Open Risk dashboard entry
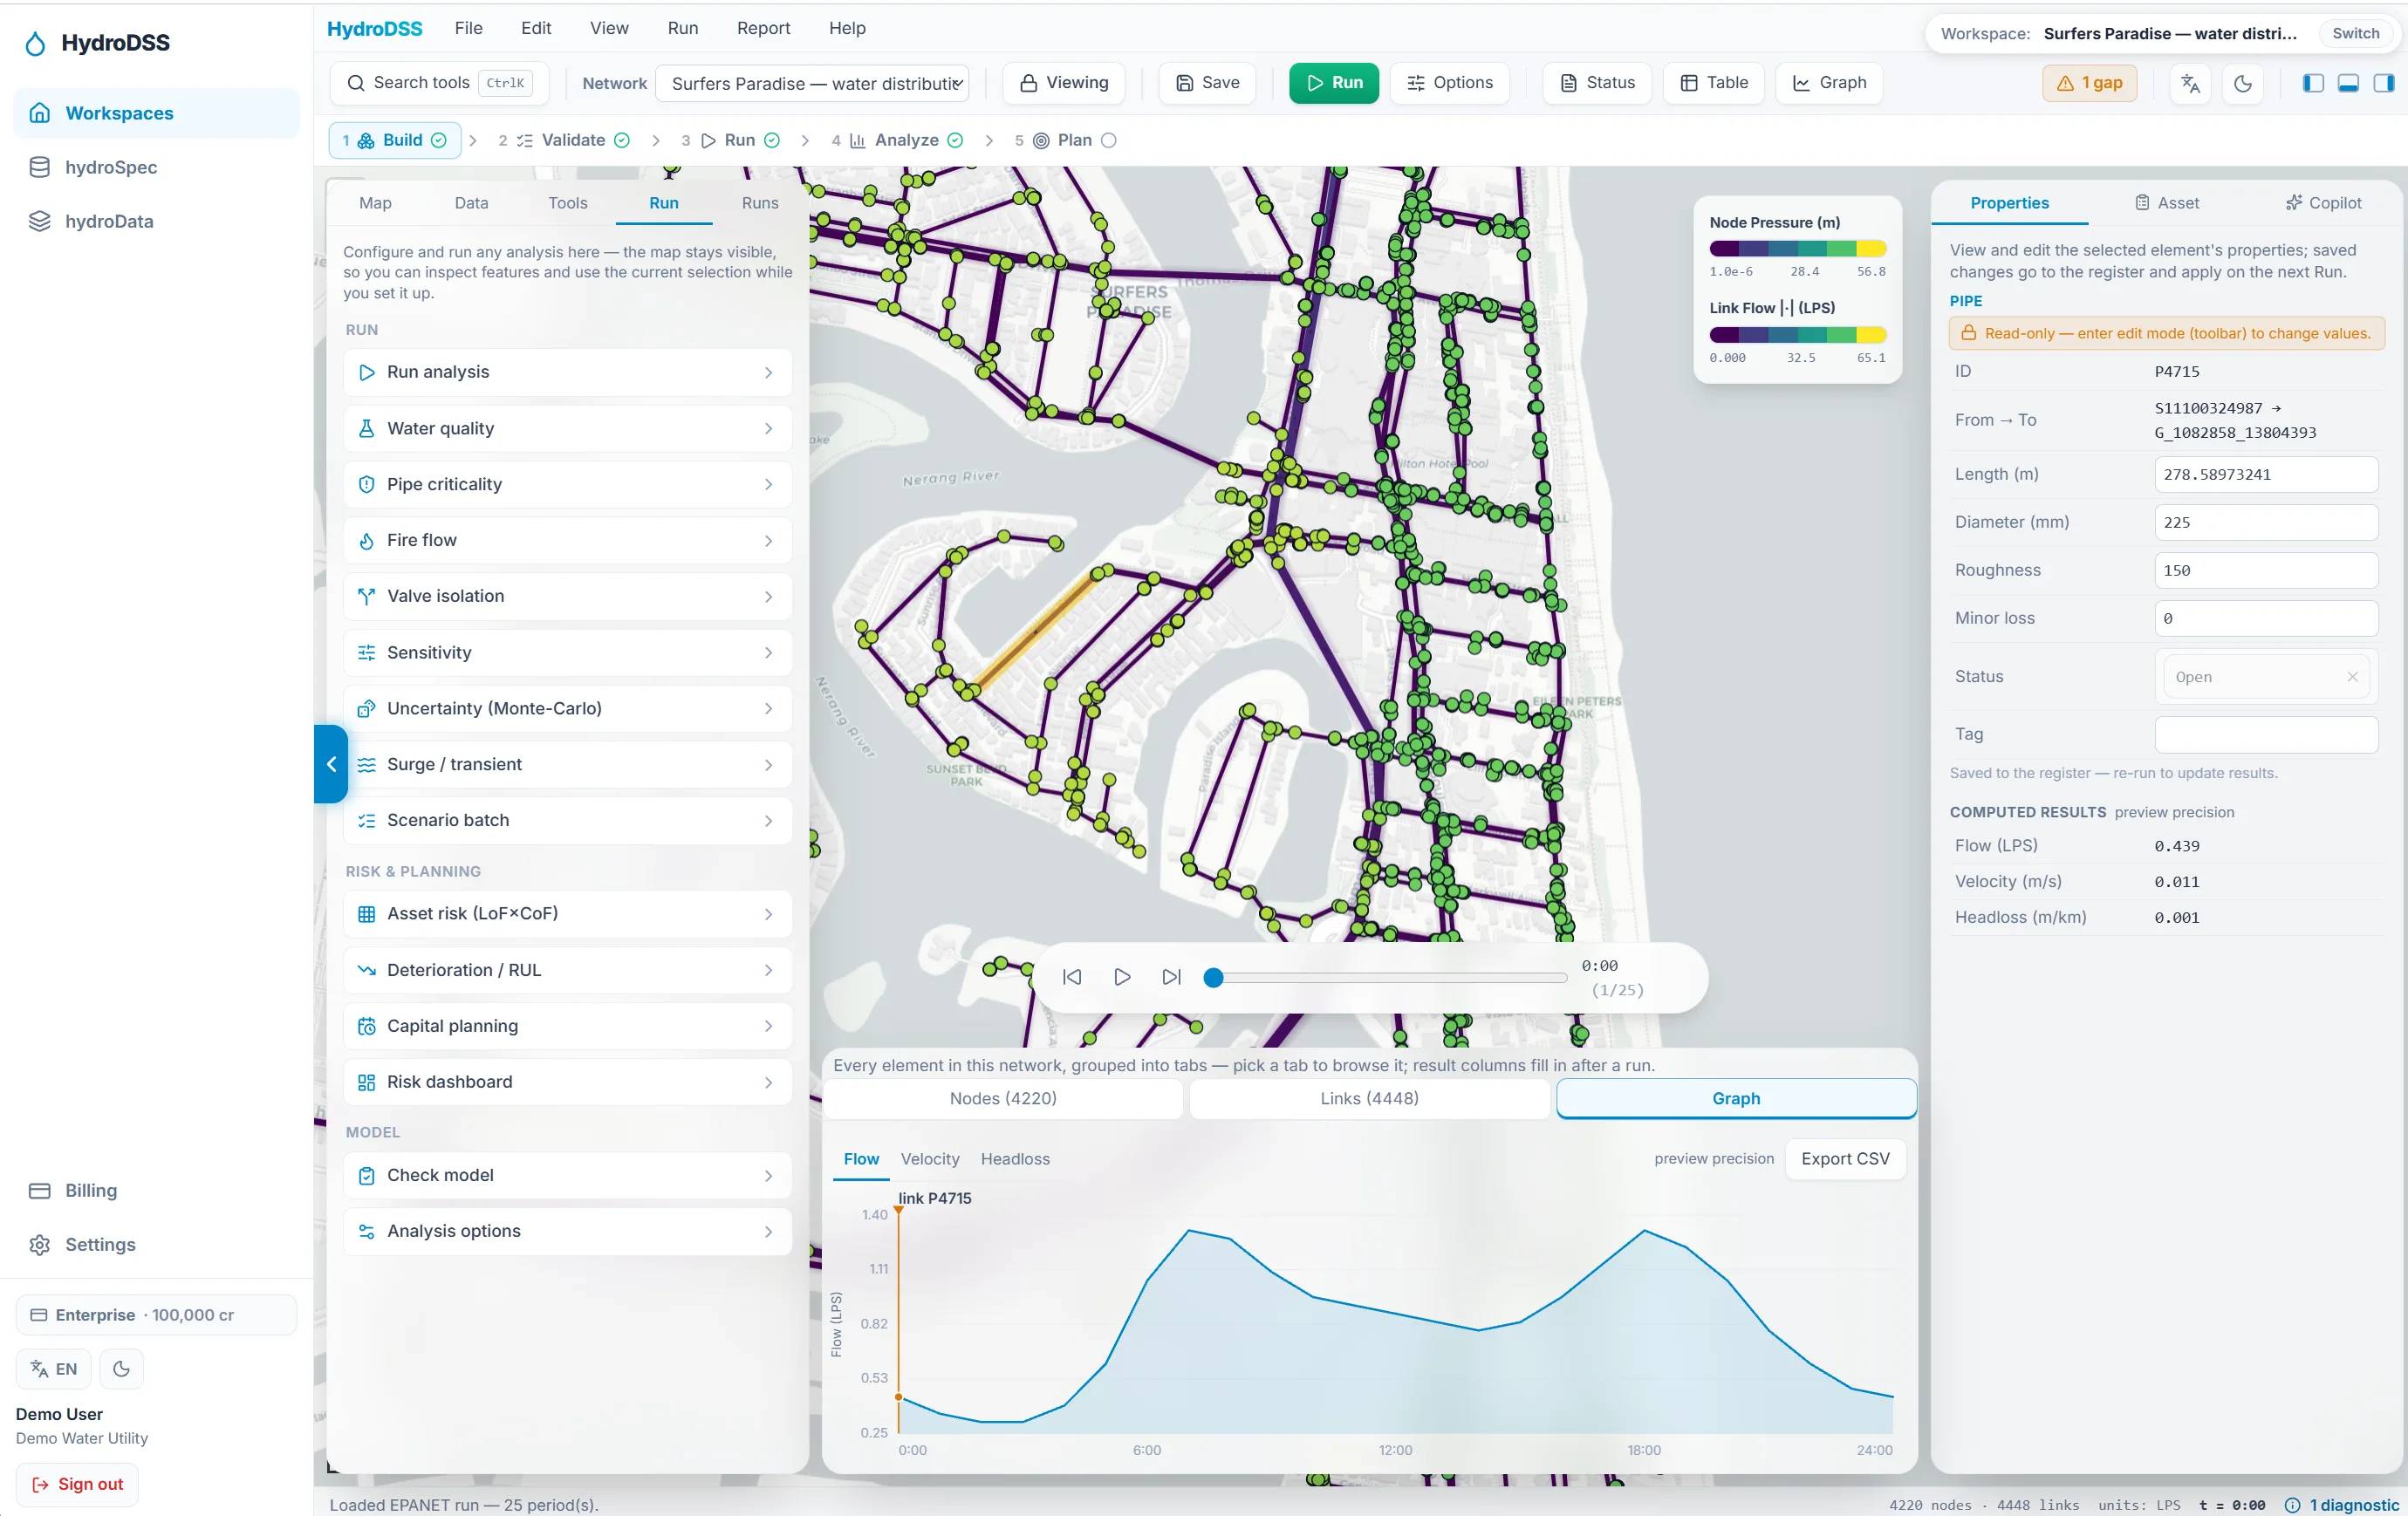The image size is (2408, 1516). (567, 1082)
